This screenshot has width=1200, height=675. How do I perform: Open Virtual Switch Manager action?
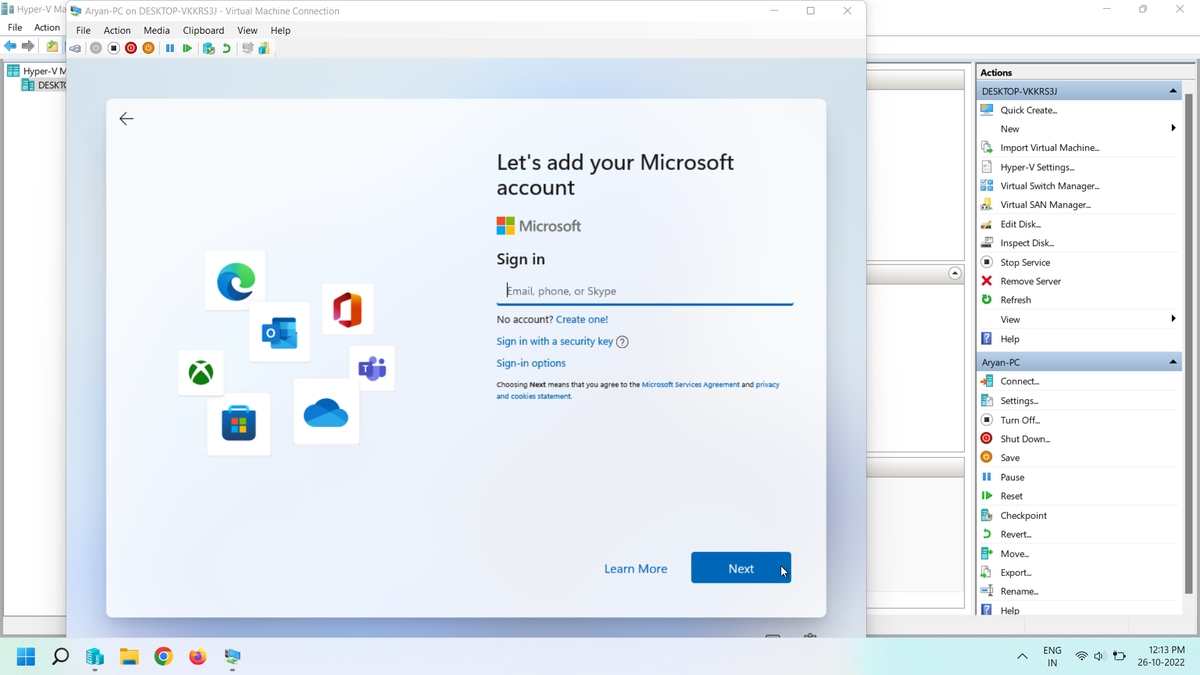click(1050, 186)
